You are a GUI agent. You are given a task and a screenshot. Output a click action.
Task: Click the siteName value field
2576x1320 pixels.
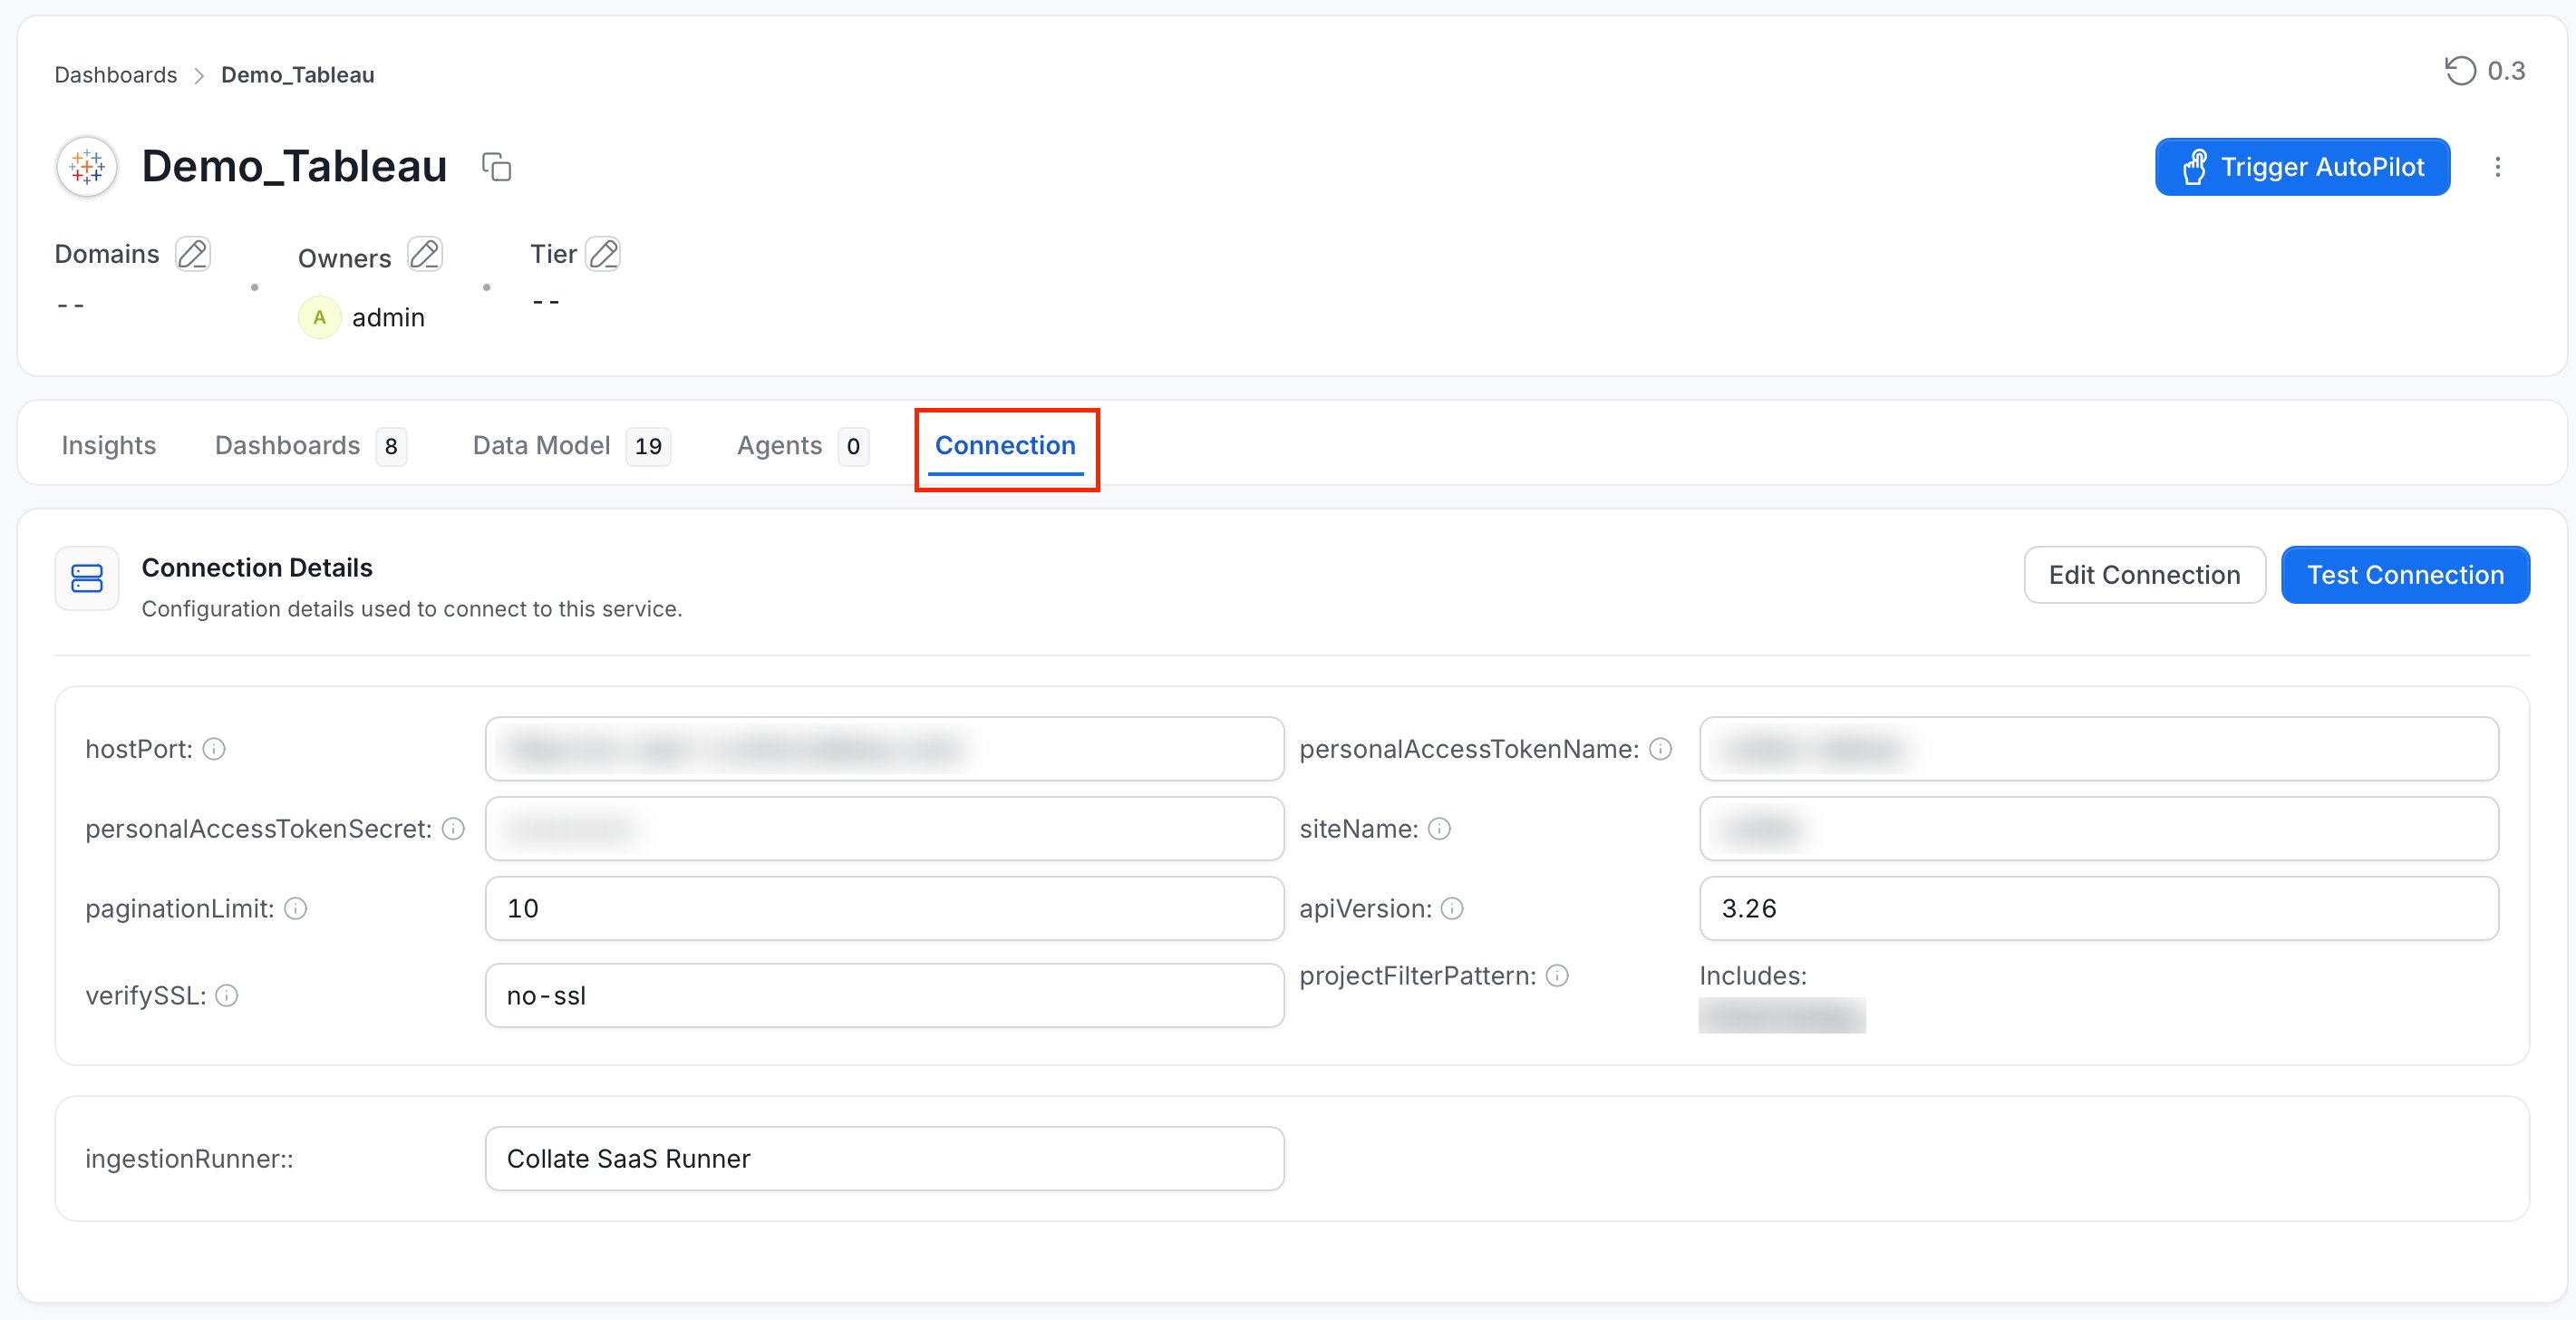2099,829
